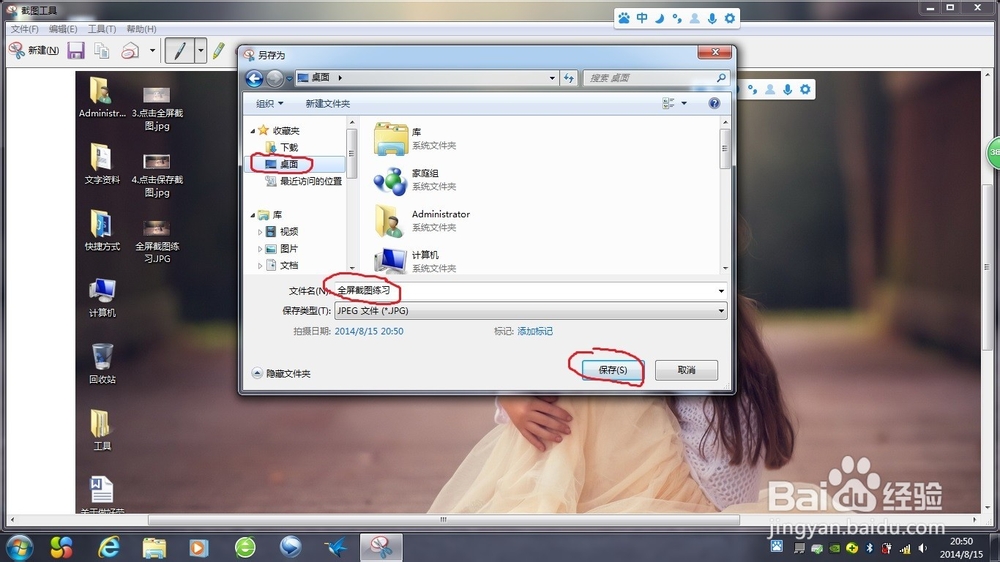Click the Bluetooth tray icon
Screen dimensions: 1000x562
pyautogui.click(x=869, y=547)
